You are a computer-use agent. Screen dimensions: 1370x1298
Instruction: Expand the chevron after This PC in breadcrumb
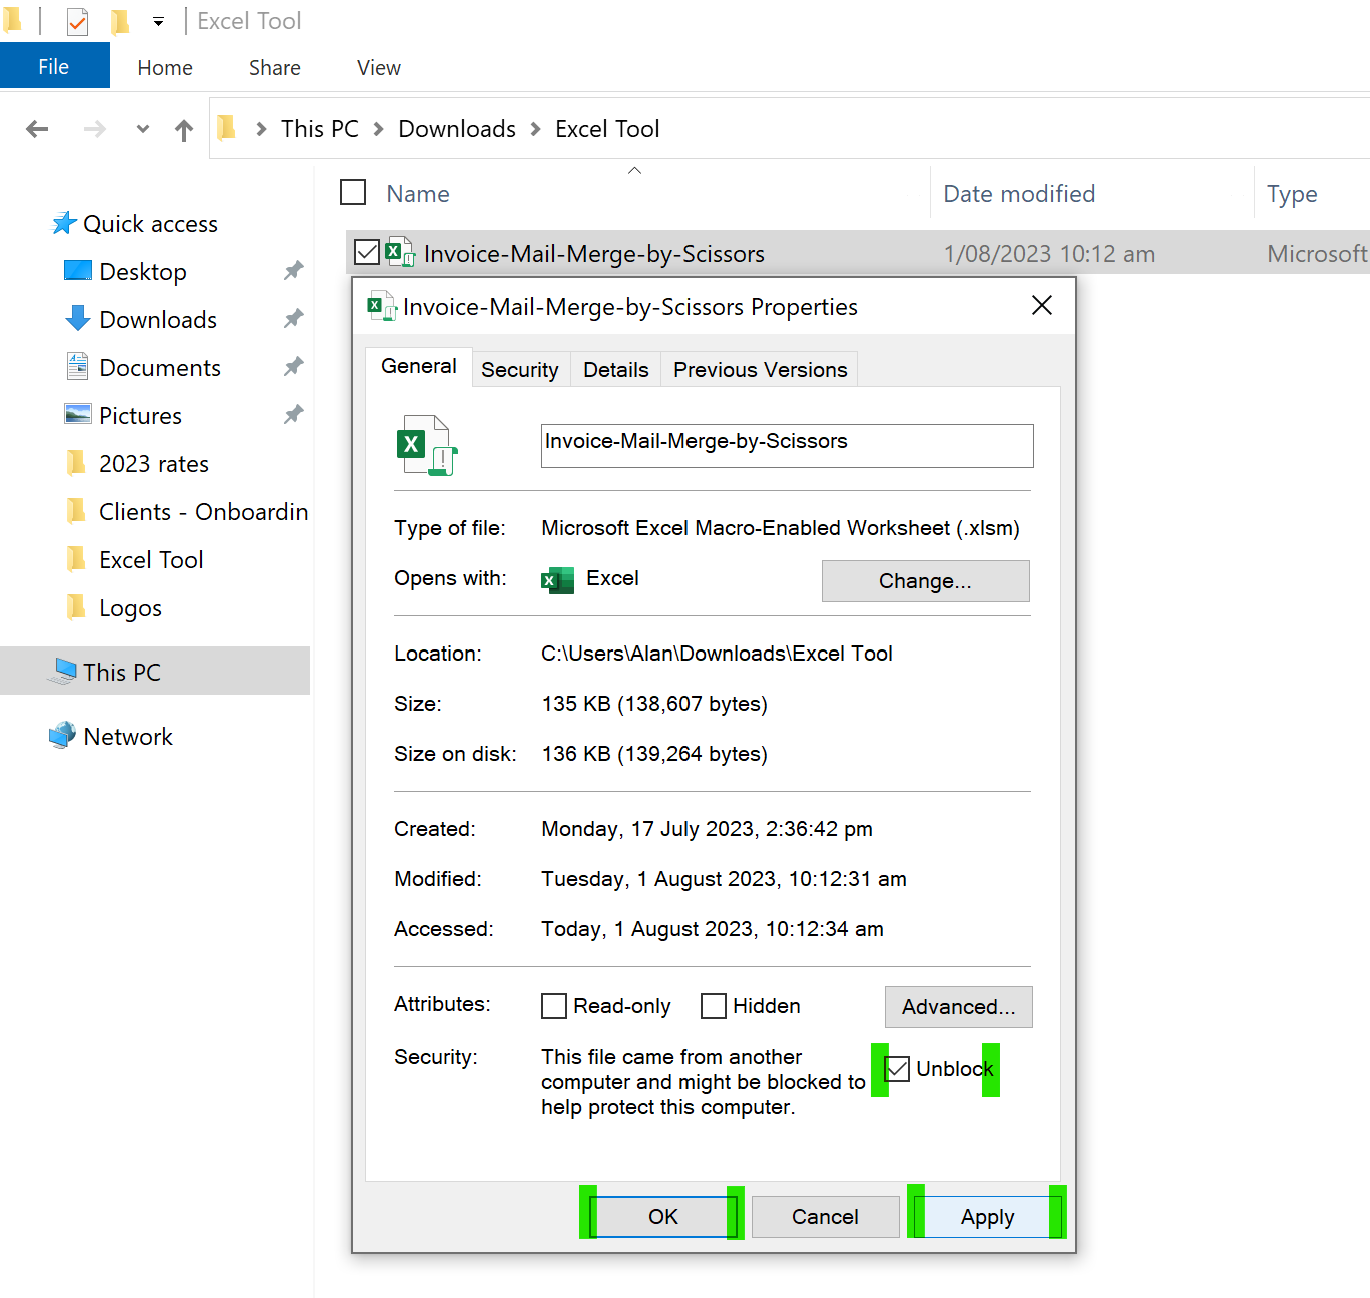point(379,129)
